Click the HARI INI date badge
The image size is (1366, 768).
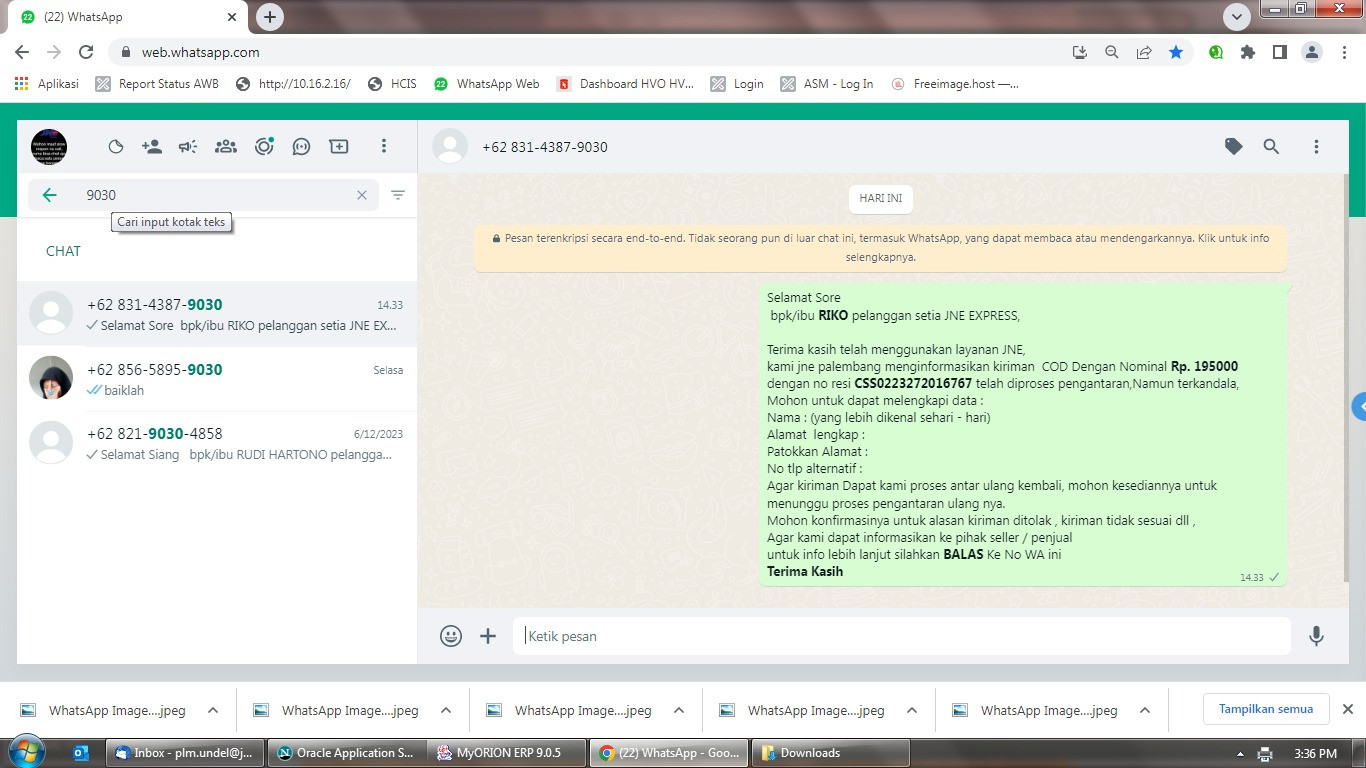pos(880,198)
